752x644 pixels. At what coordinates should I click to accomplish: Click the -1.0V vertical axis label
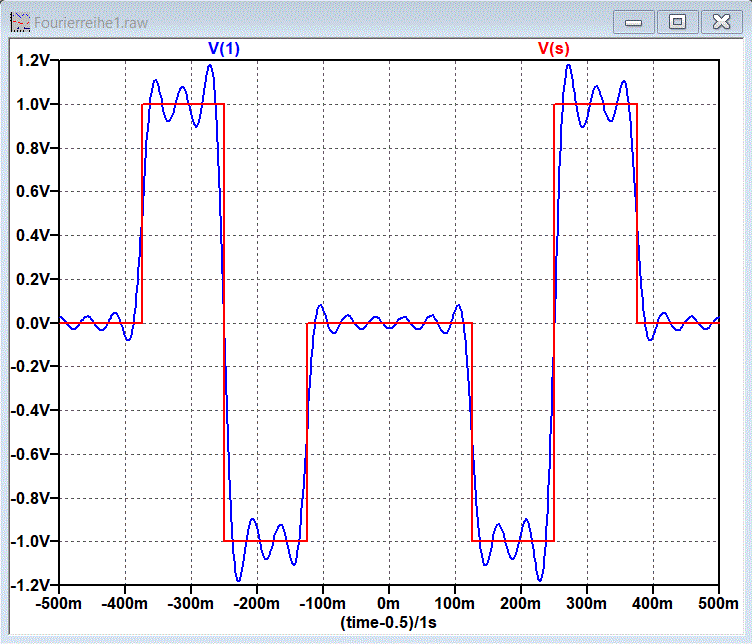30,541
